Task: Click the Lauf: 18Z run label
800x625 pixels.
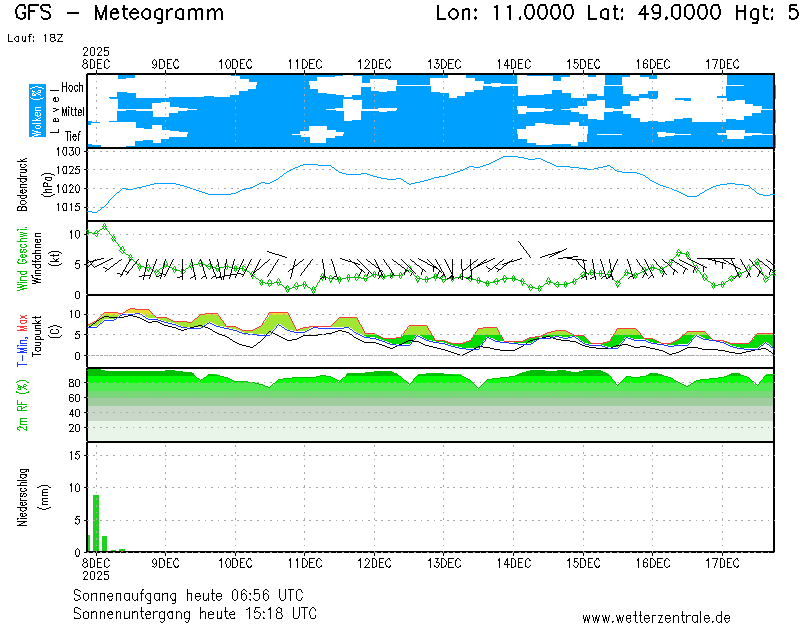Action: click(x=31, y=37)
